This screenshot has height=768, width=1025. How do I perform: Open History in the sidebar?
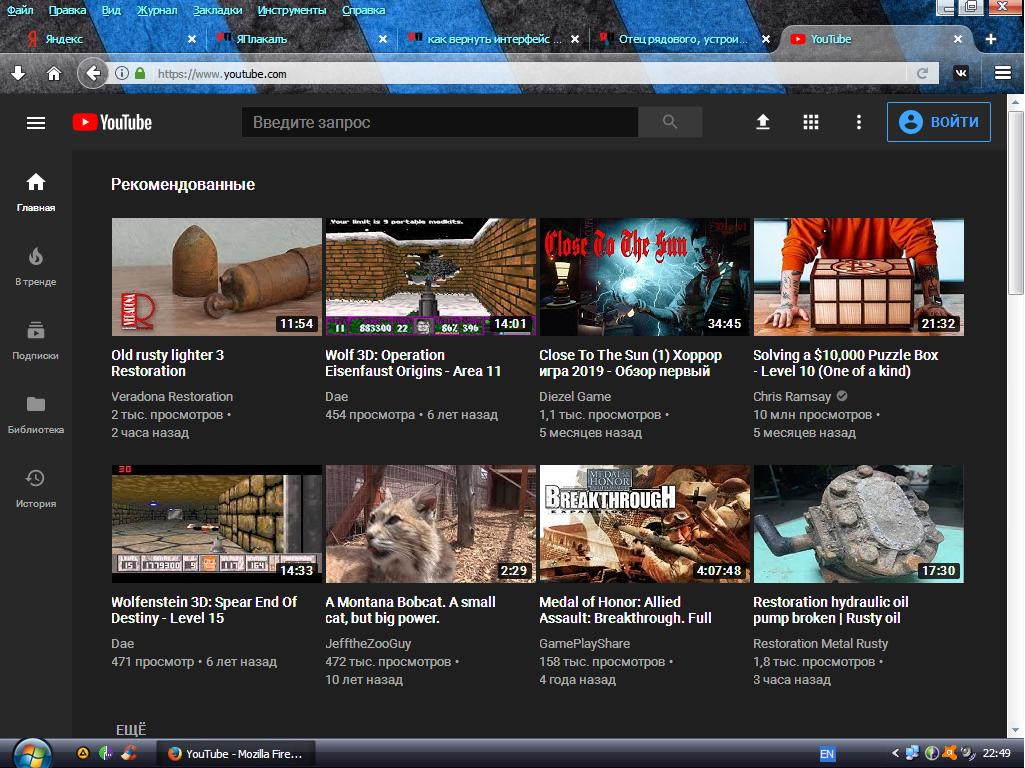pyautogui.click(x=36, y=488)
